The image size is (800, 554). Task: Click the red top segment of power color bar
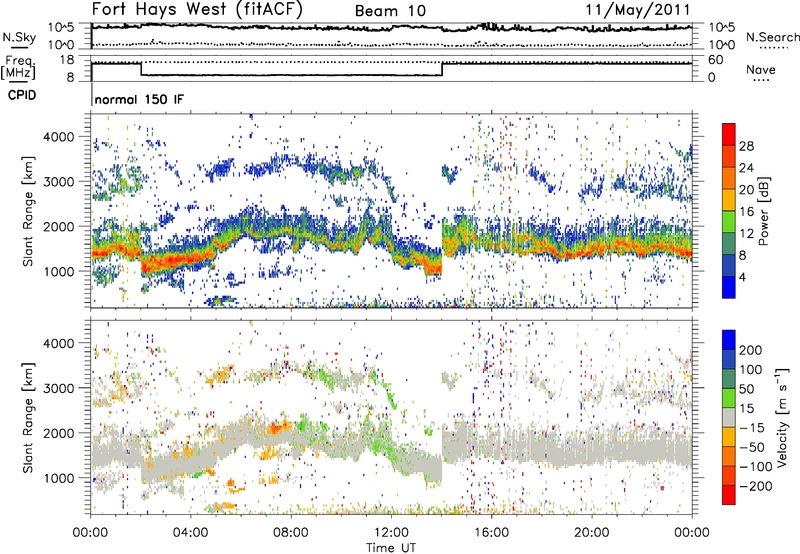coord(729,134)
